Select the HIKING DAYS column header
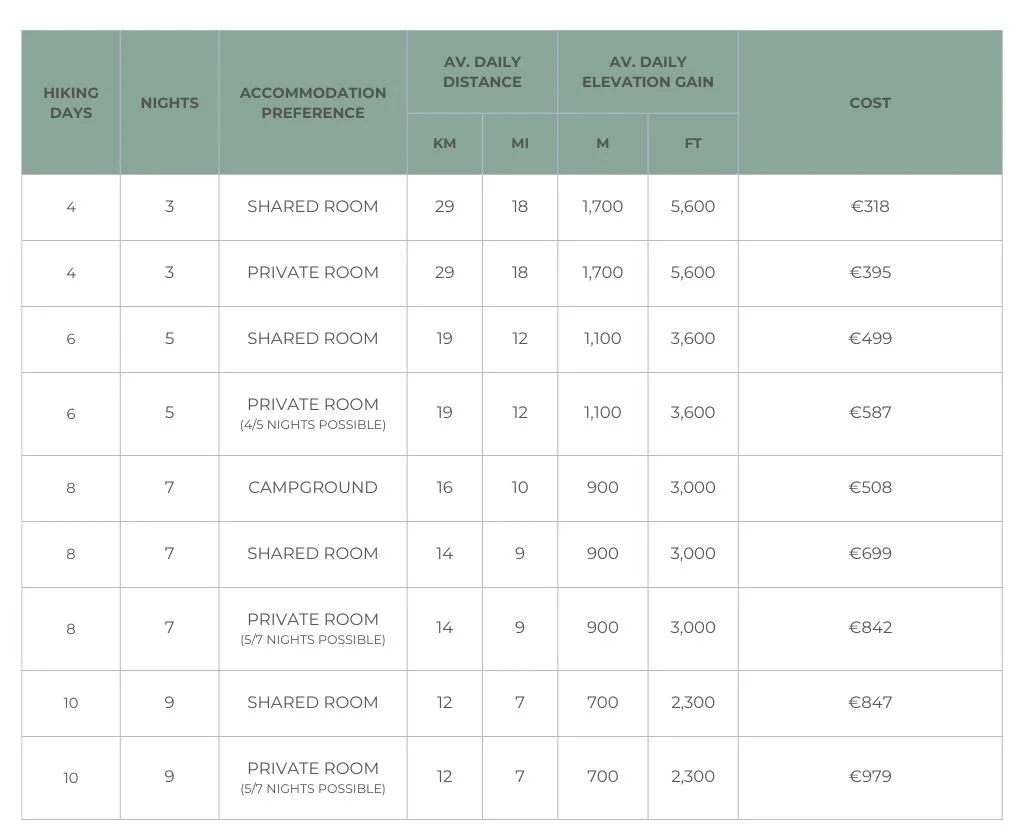Image resolution: width=1024 pixels, height=840 pixels. click(71, 103)
